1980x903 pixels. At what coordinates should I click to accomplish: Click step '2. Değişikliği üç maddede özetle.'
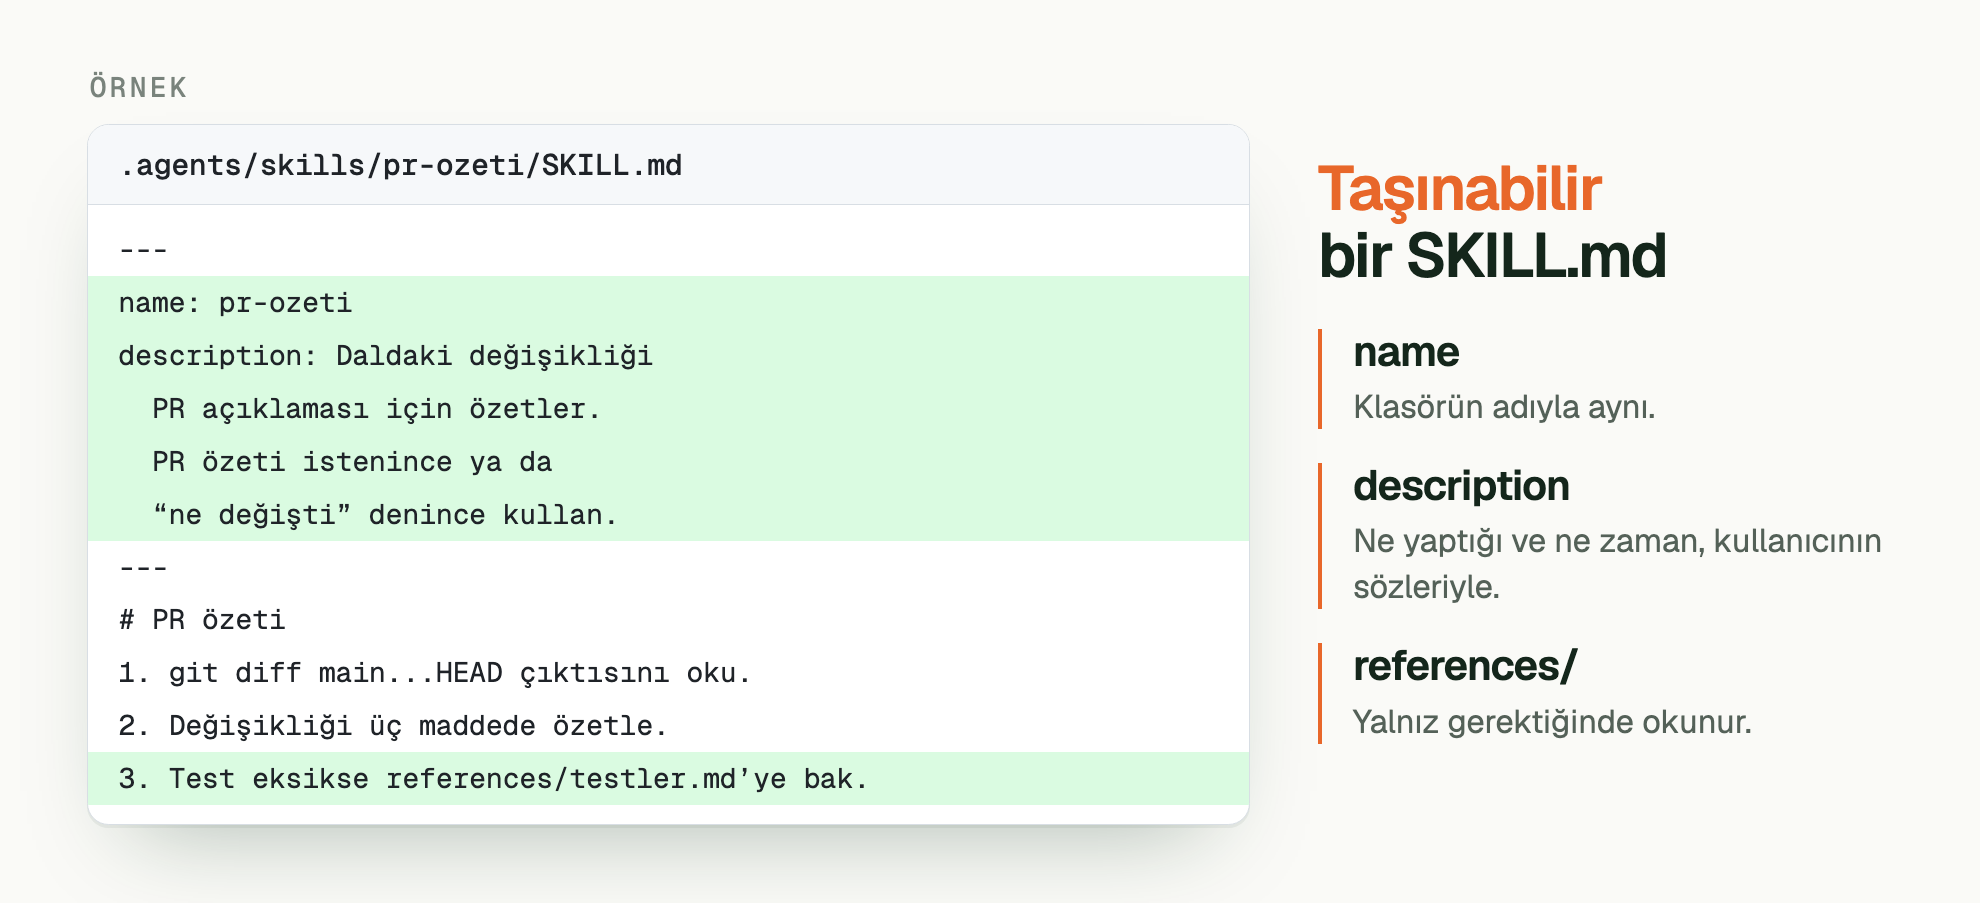392,726
